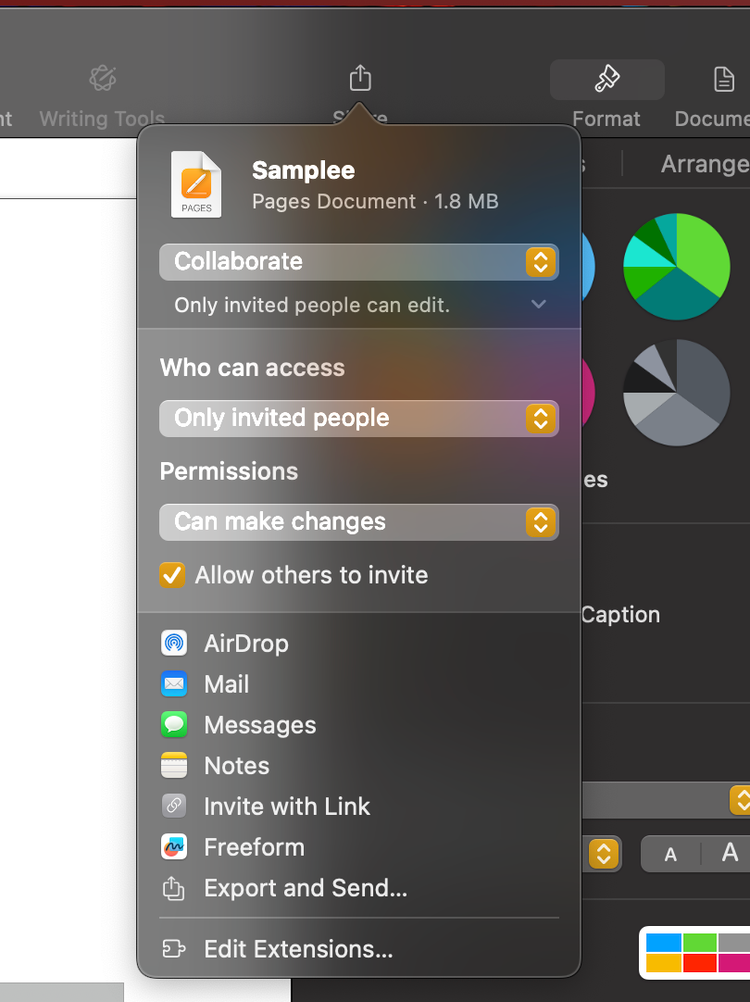This screenshot has width=750, height=1002.
Task: Open the Can make changes permissions dropdown
Action: click(358, 522)
